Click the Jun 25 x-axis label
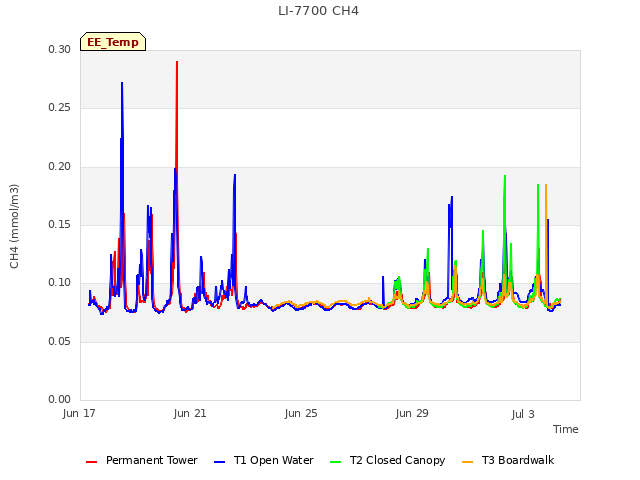This screenshot has height=480, width=640. [x=301, y=413]
